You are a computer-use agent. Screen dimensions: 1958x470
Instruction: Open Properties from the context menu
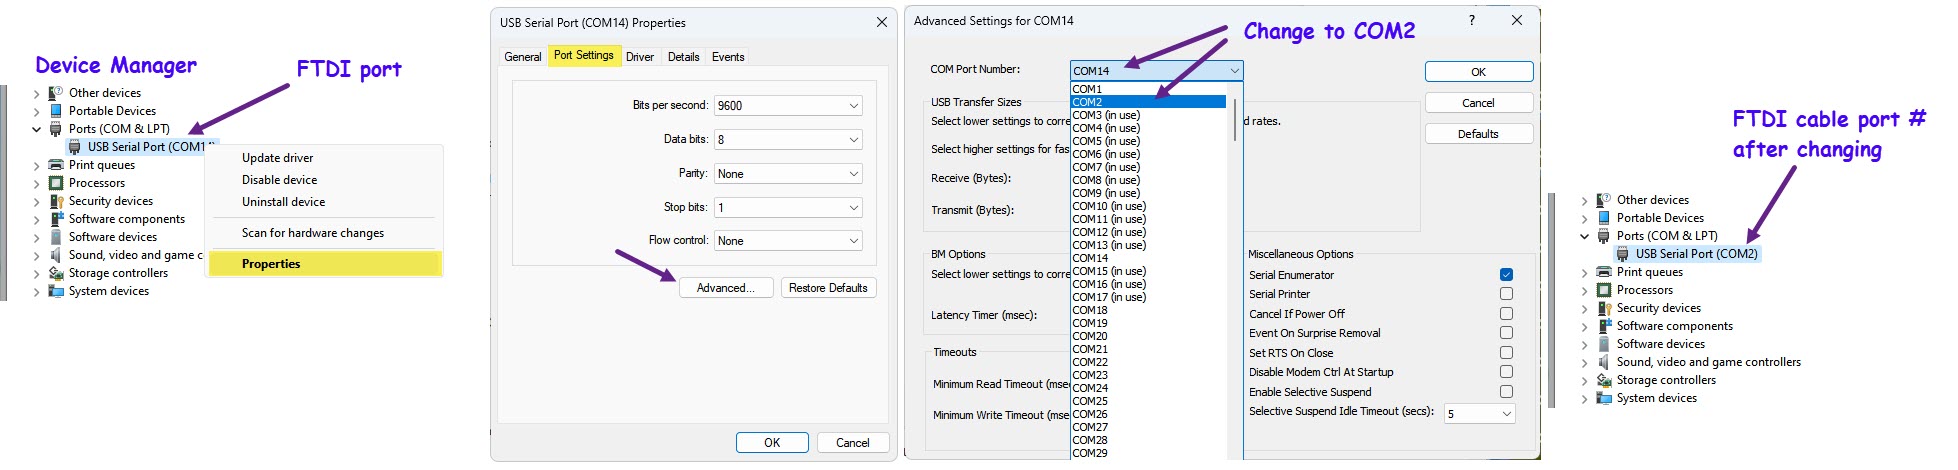coord(323,264)
